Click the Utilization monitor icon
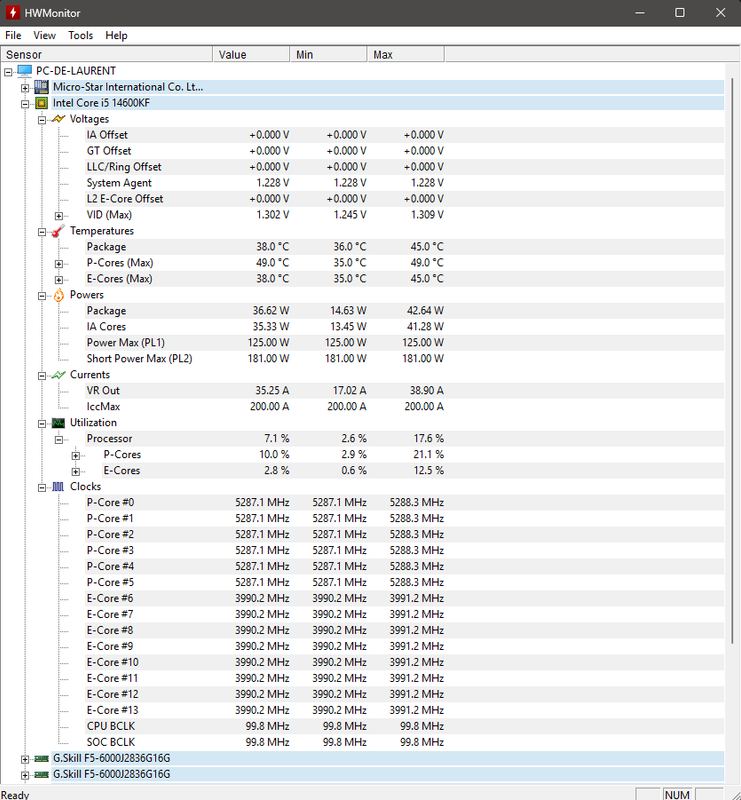Screen dimensions: 741x800 tap(58, 422)
